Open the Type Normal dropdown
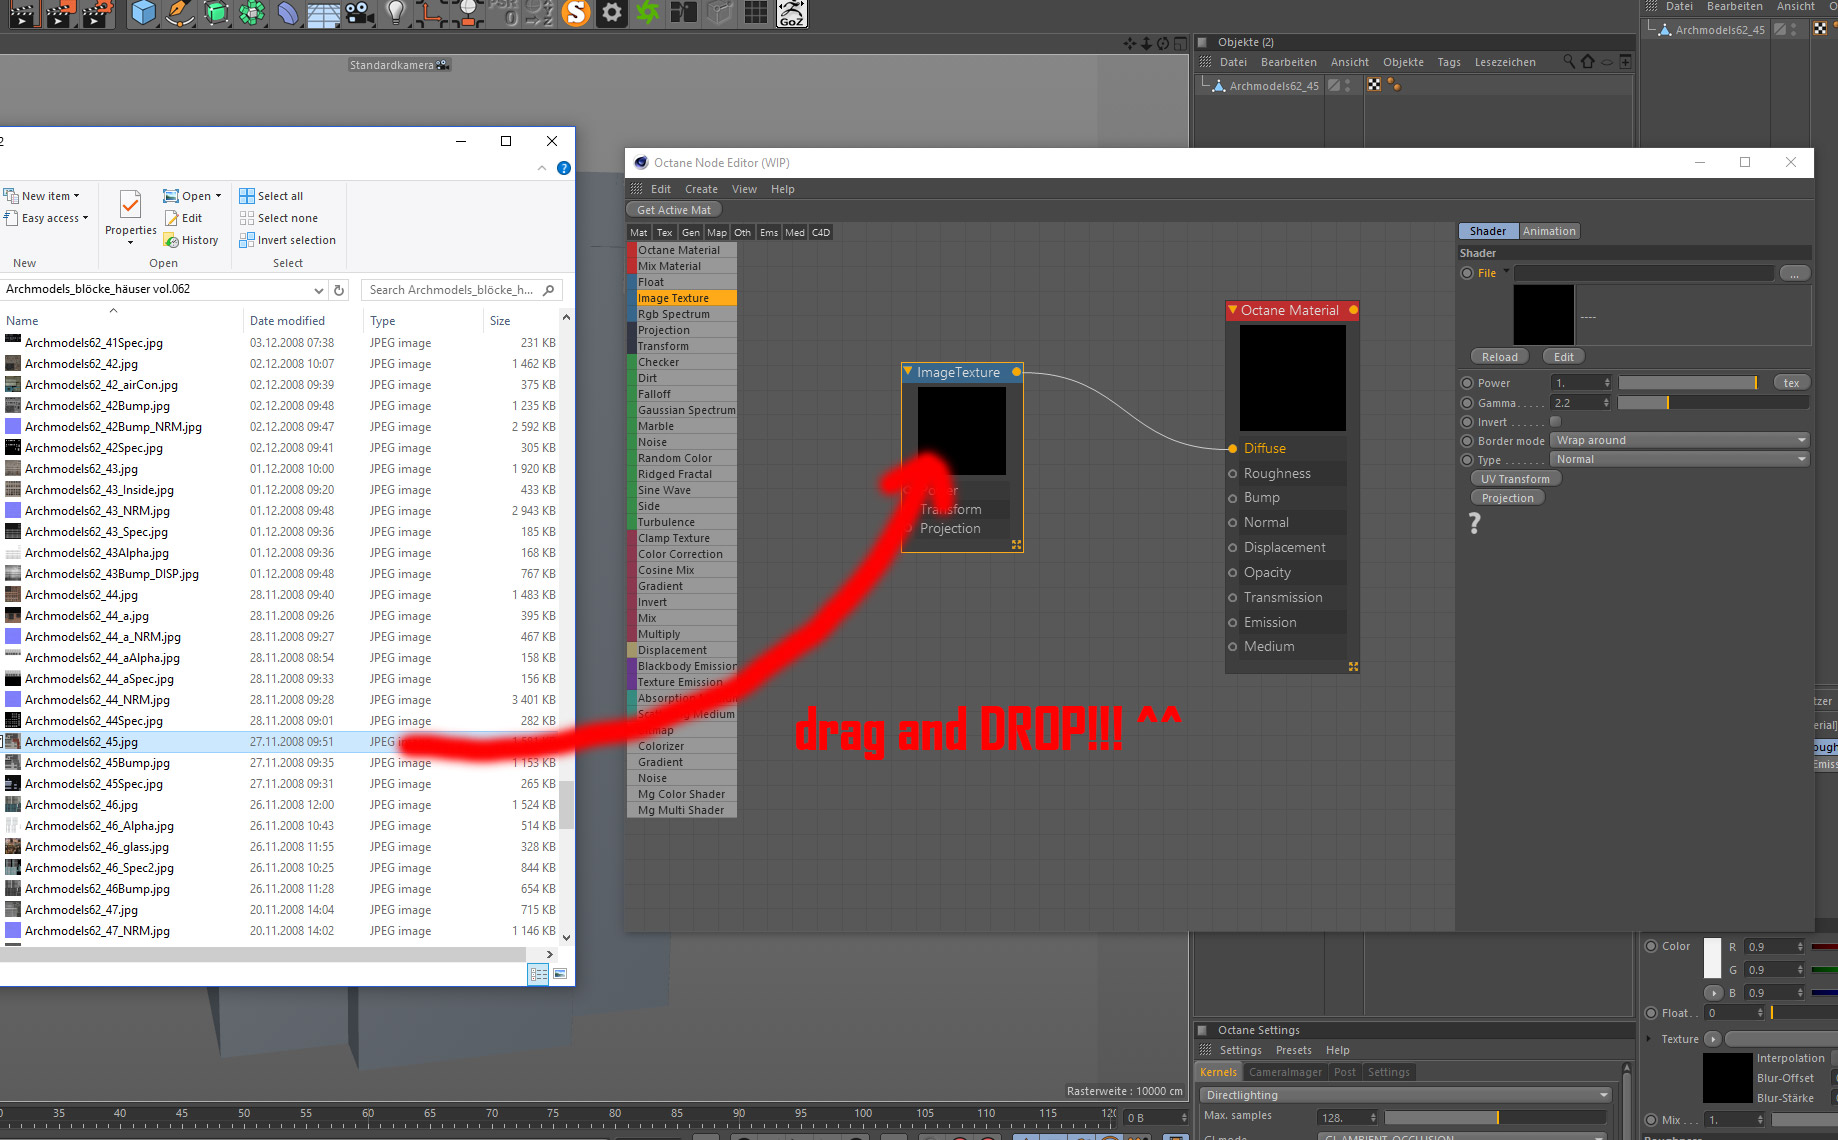This screenshot has height=1140, width=1838. point(1680,460)
